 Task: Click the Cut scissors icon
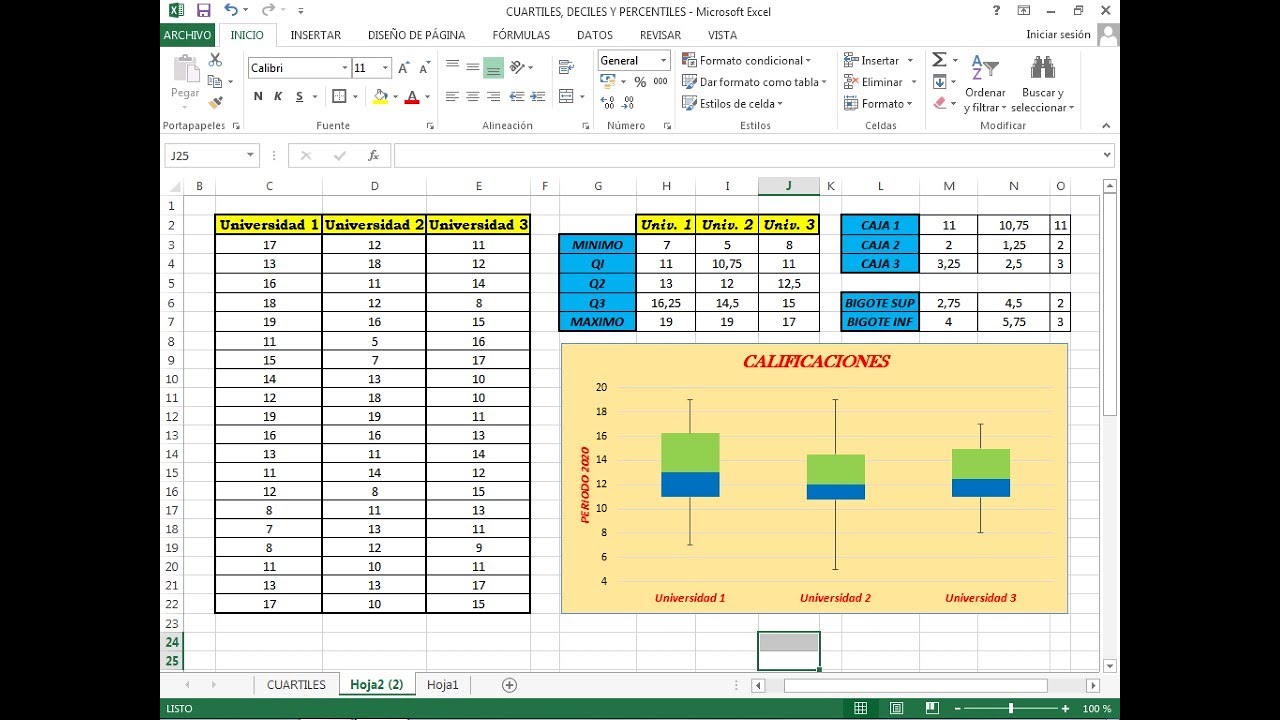[215, 60]
